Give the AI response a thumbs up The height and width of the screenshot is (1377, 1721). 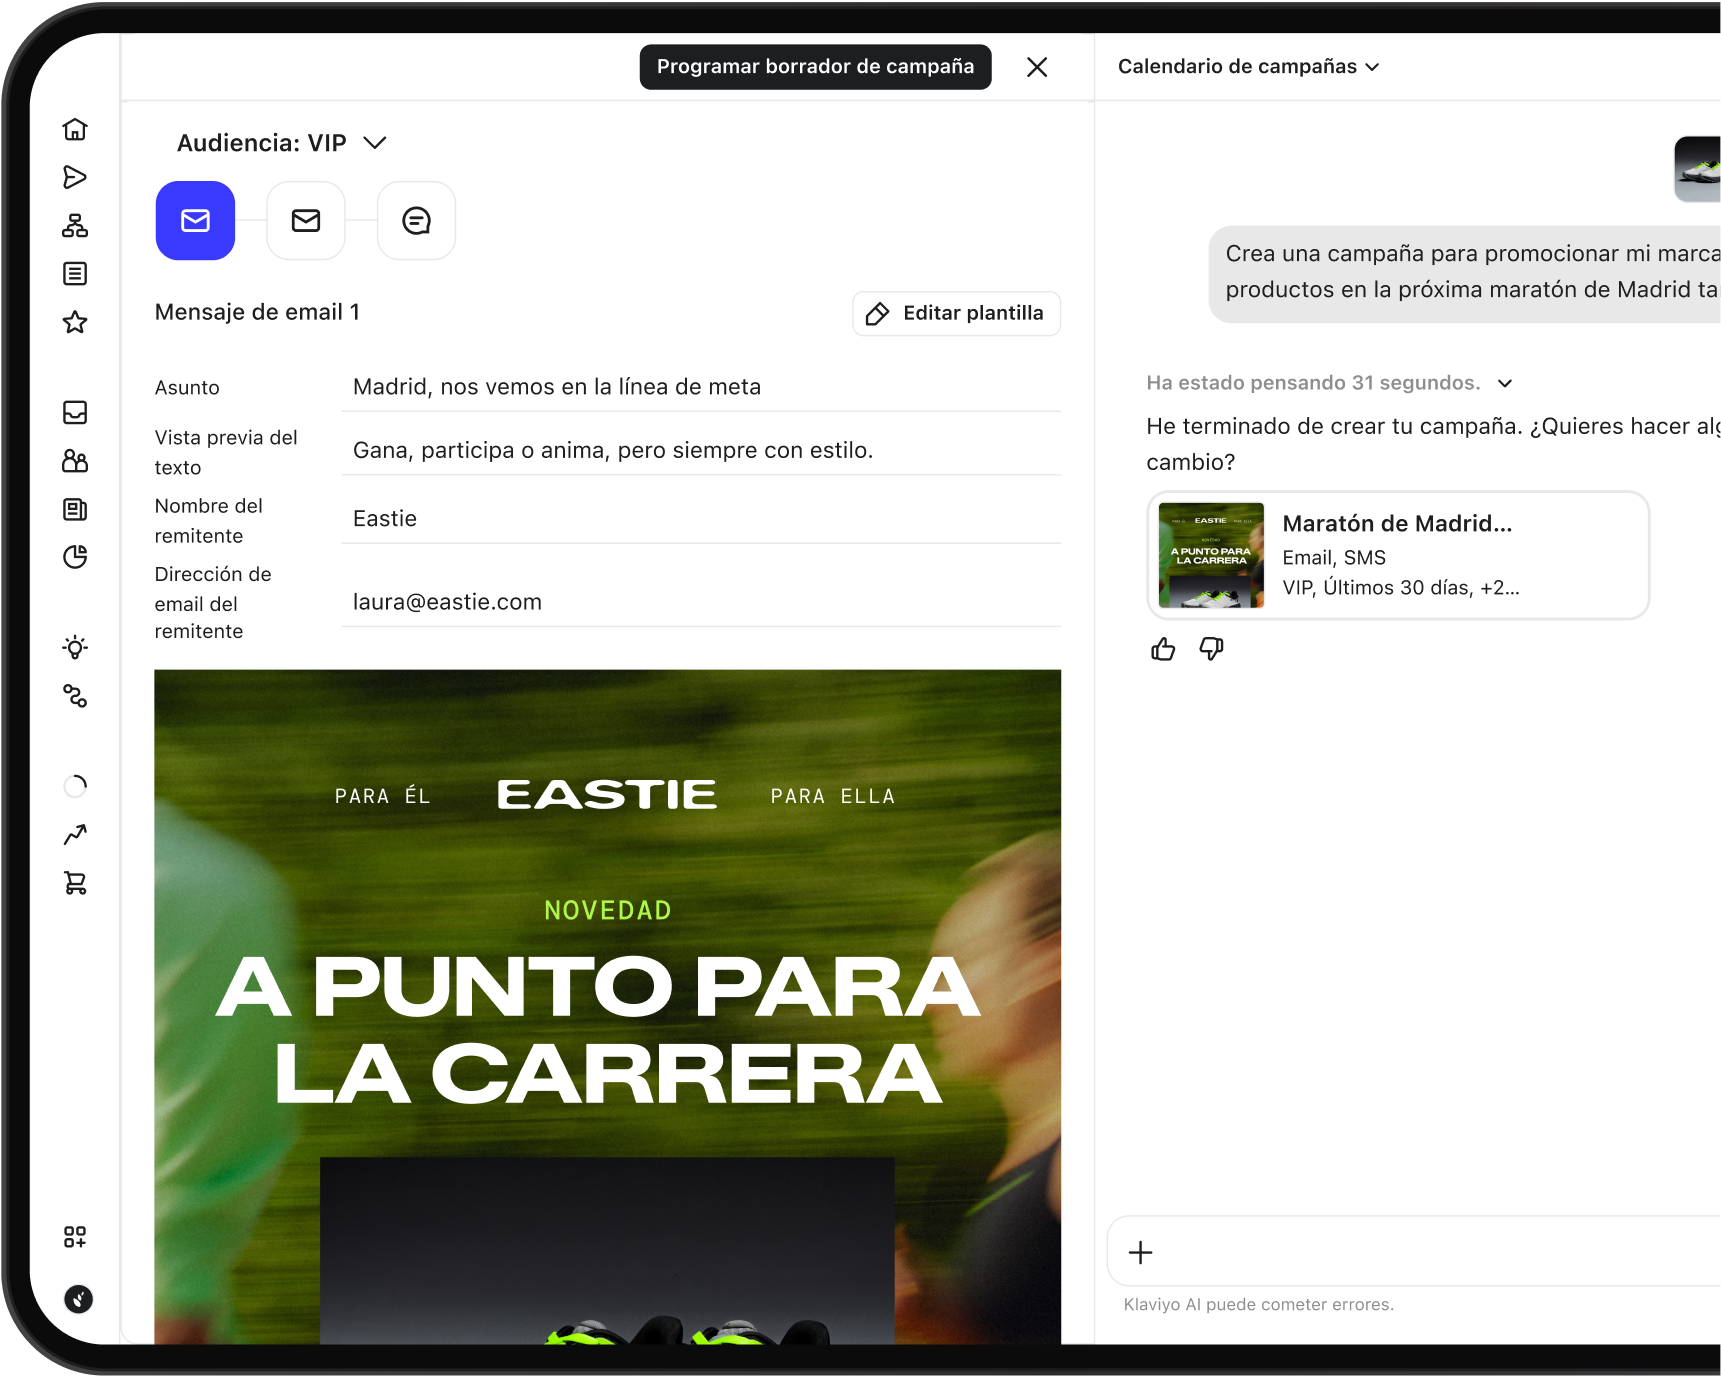tap(1163, 650)
